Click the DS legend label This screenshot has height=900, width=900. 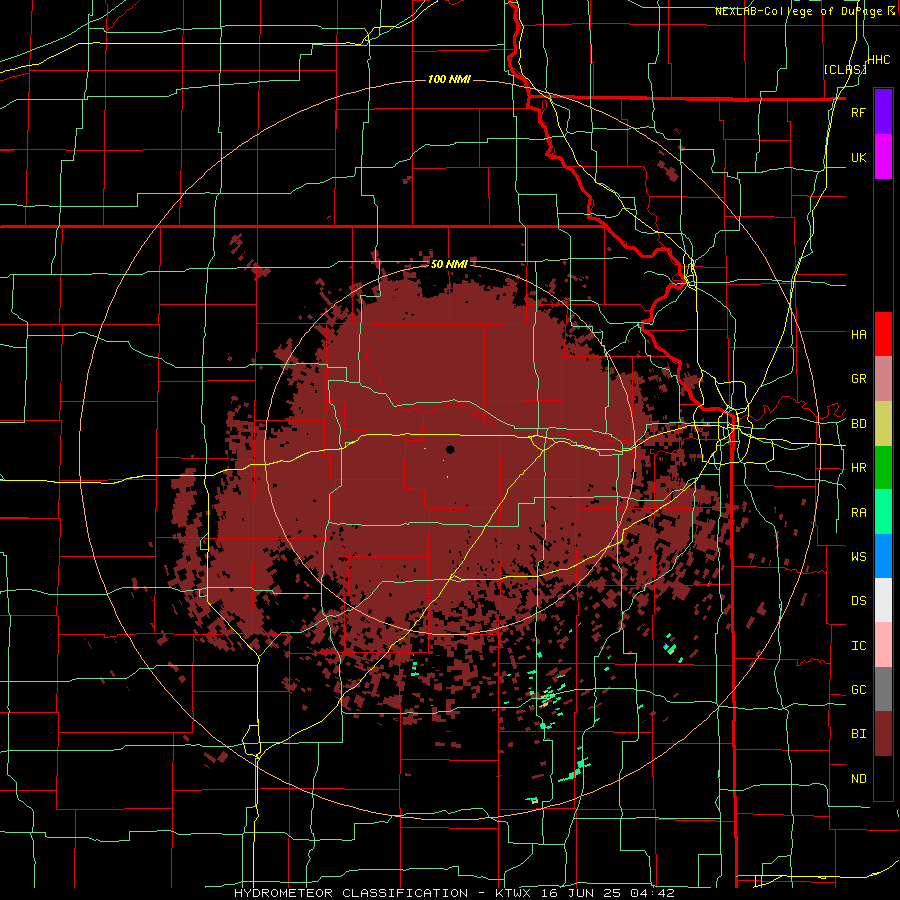(858, 601)
